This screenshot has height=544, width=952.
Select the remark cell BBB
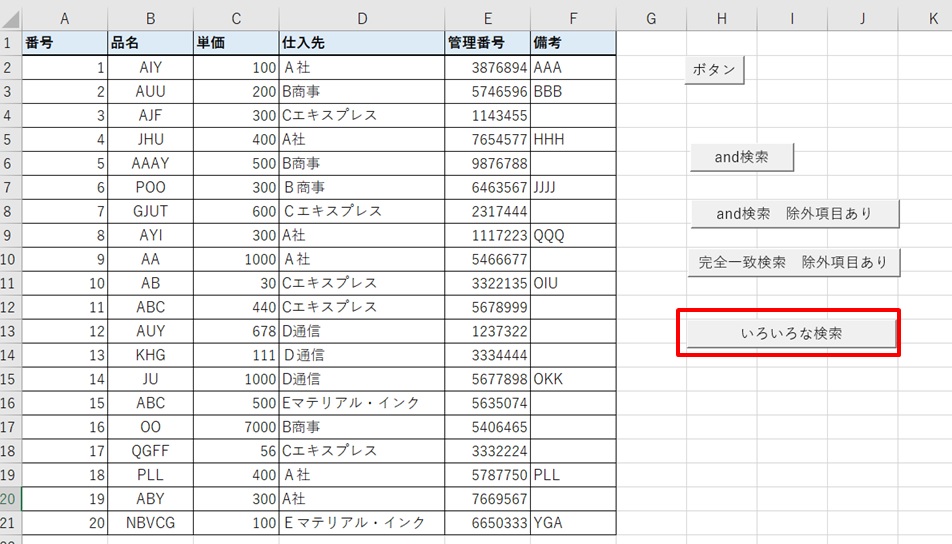(573, 92)
